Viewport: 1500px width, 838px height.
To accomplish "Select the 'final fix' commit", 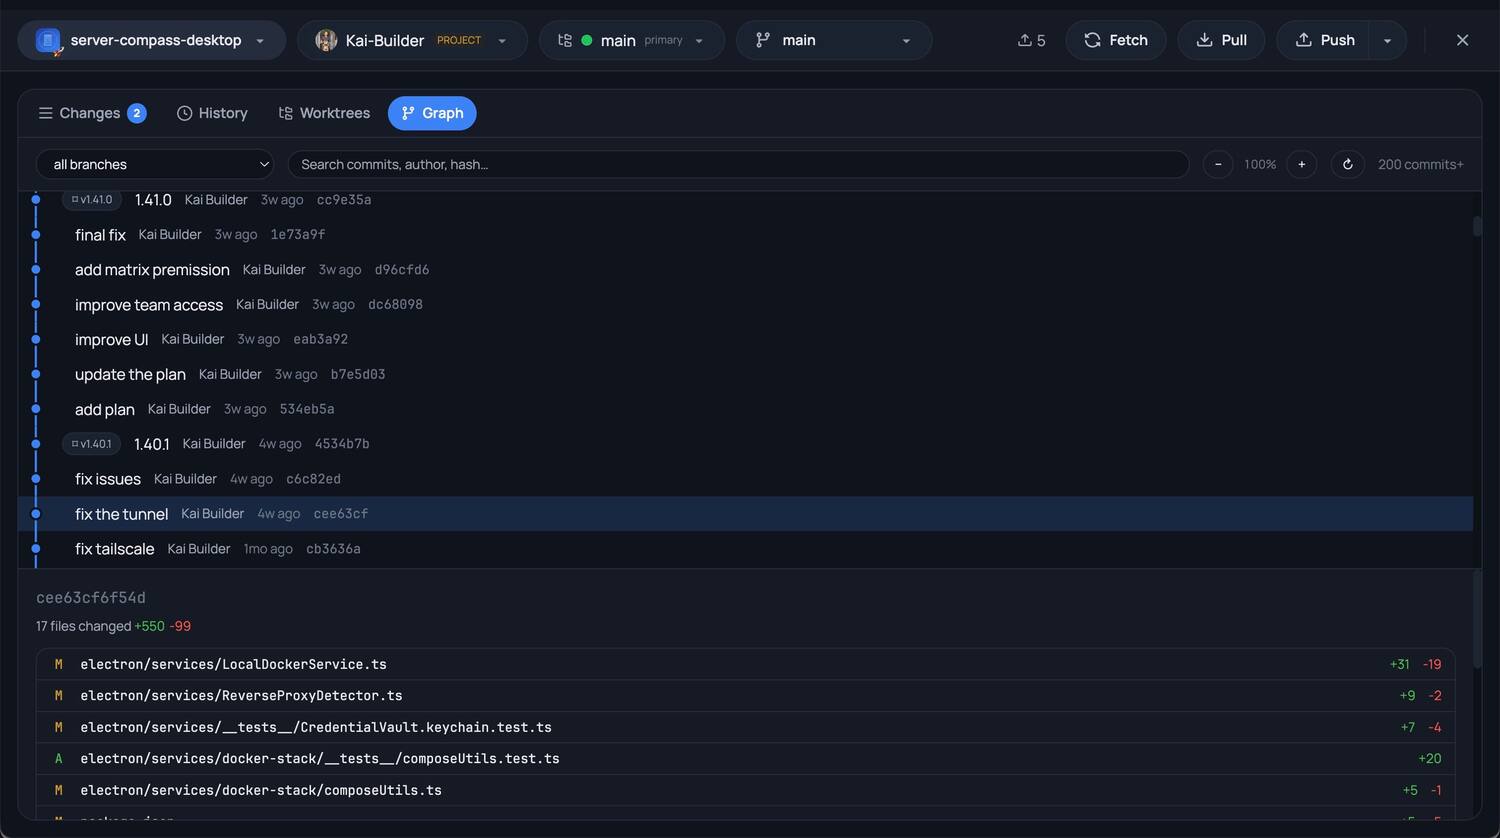I will point(745,234).
